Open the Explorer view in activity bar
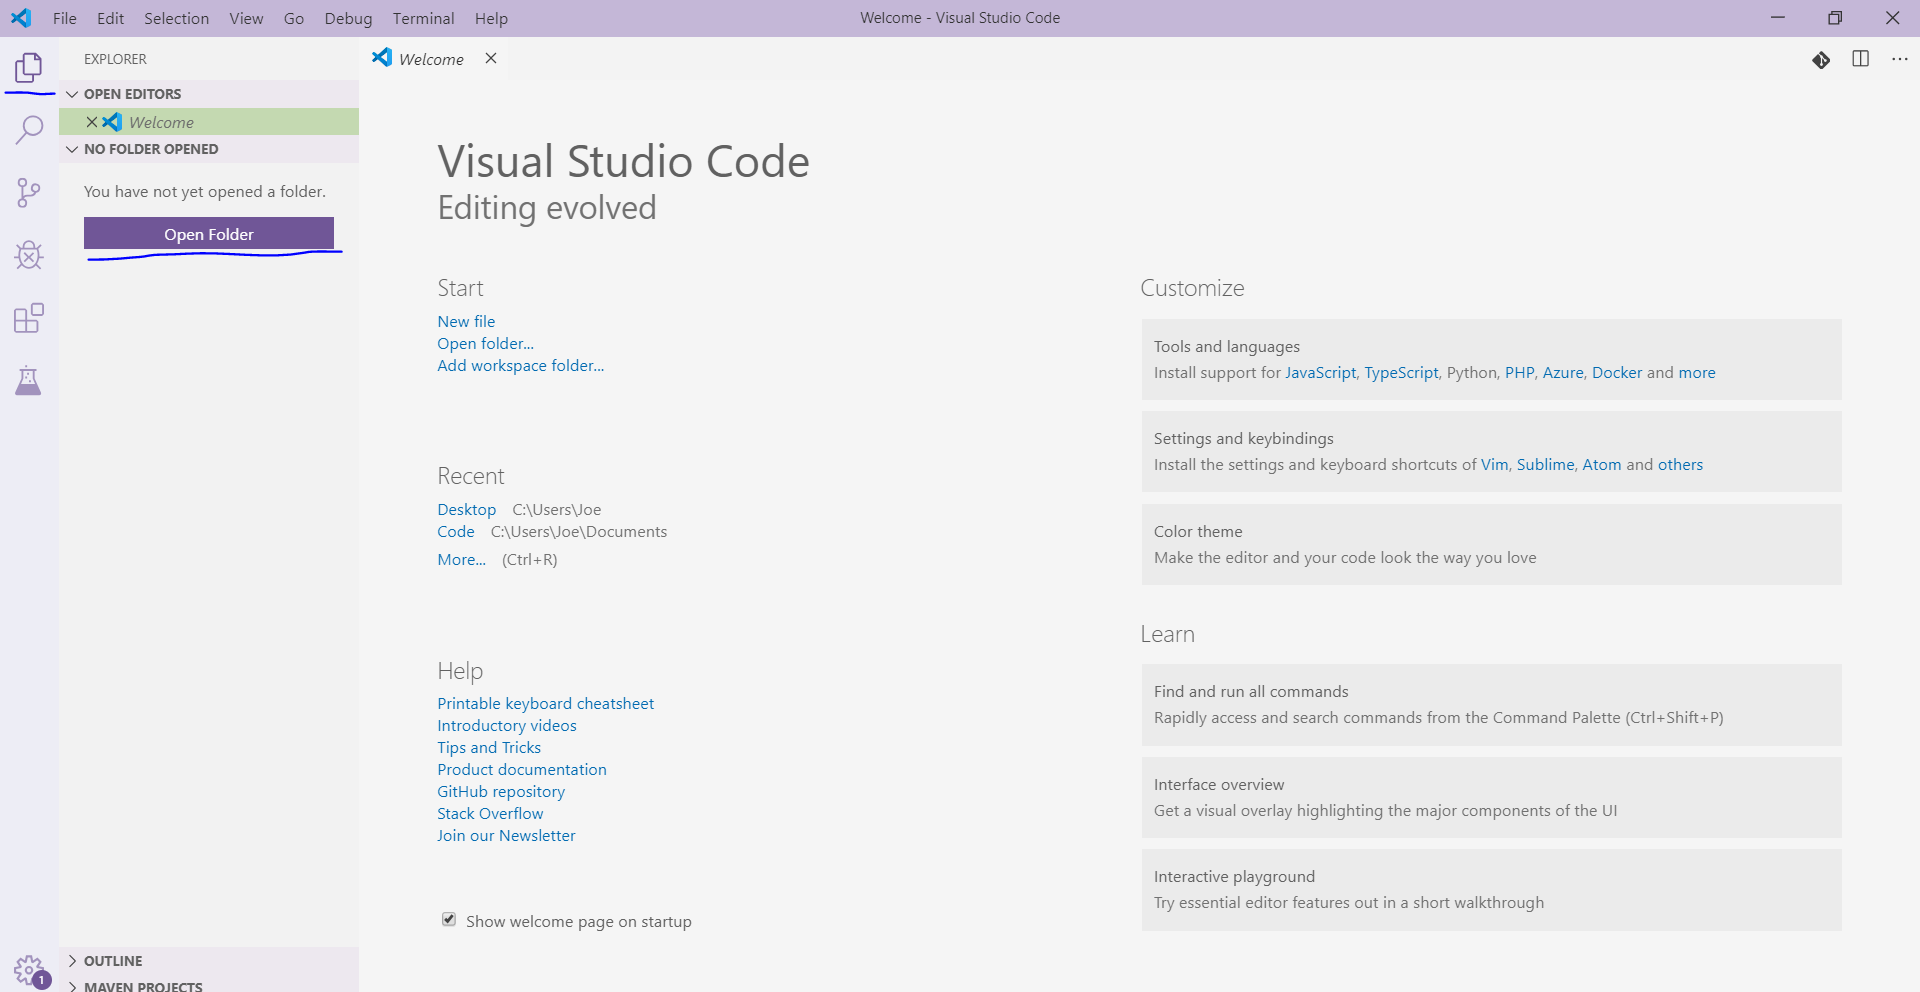 click(x=29, y=68)
